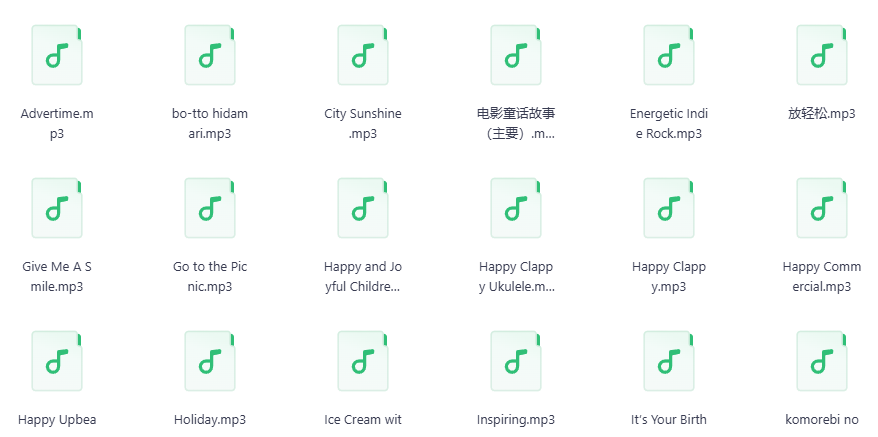Select the Advertime.mp3 music file icon
The height and width of the screenshot is (437, 878).
coord(57,55)
